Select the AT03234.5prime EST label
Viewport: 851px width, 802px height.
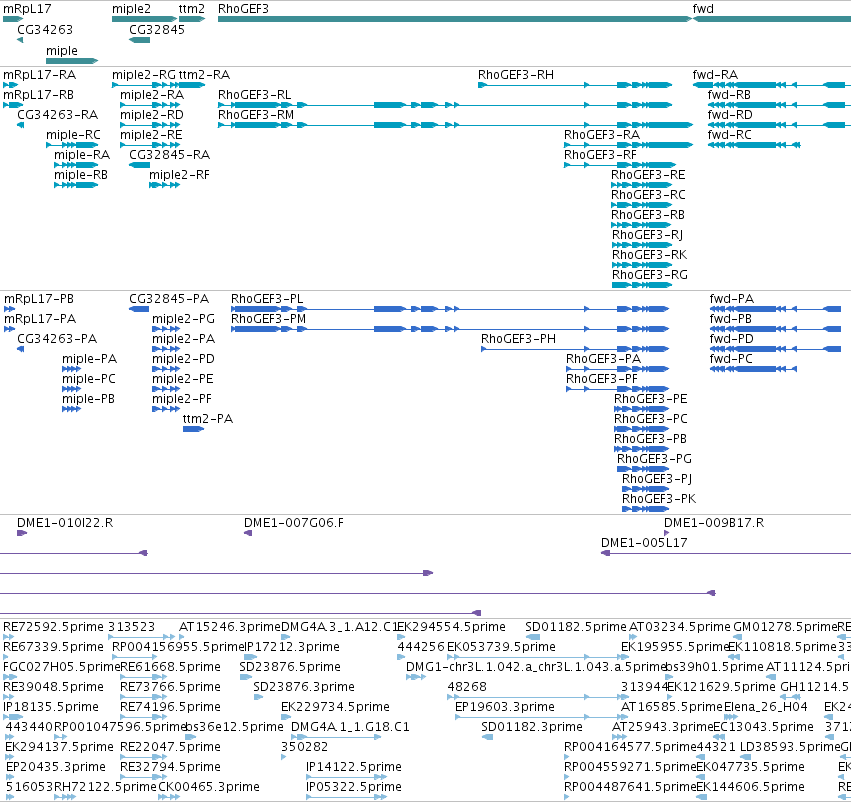(679, 627)
